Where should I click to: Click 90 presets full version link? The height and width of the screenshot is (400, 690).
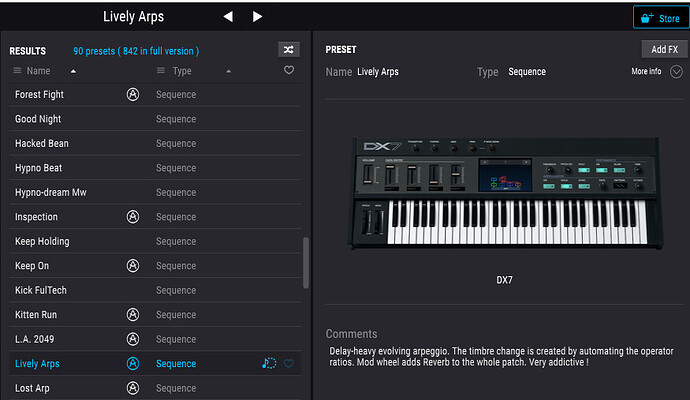point(136,51)
